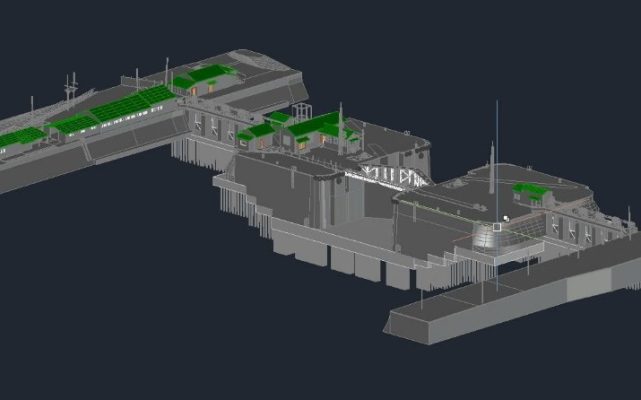Select the twin masts at the far left
The height and width of the screenshot is (400, 641).
[70, 86]
